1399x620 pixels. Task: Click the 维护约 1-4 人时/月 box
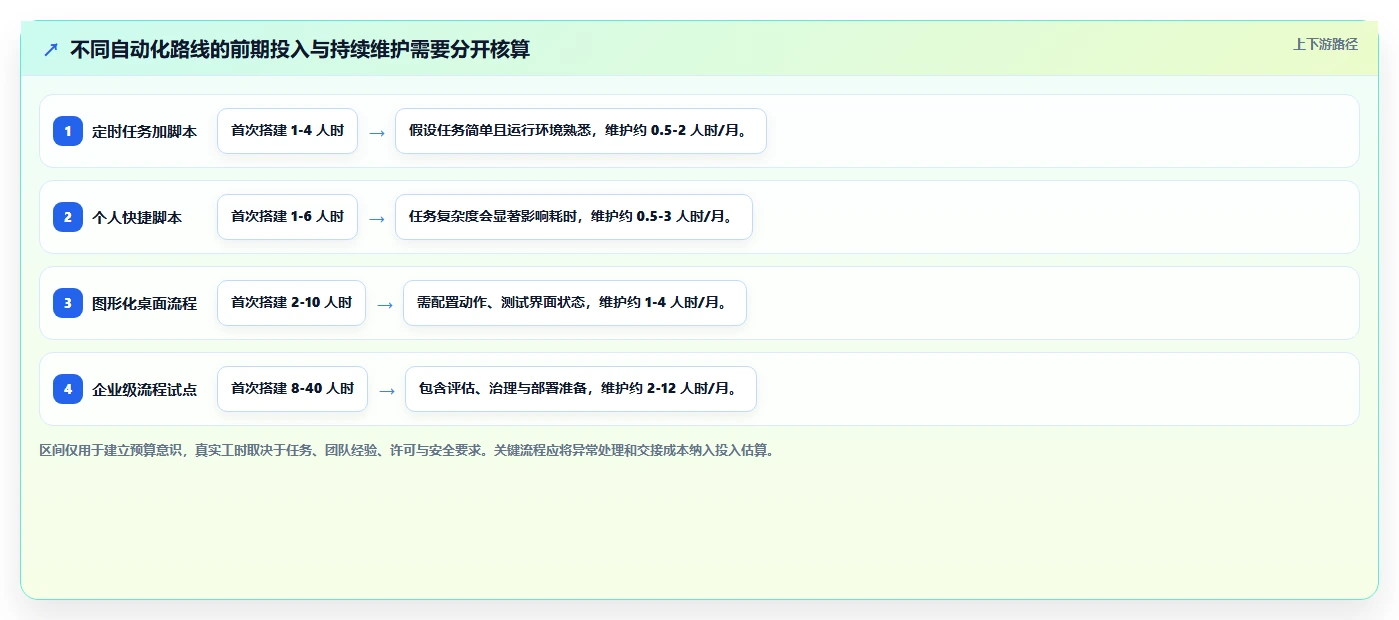575,303
